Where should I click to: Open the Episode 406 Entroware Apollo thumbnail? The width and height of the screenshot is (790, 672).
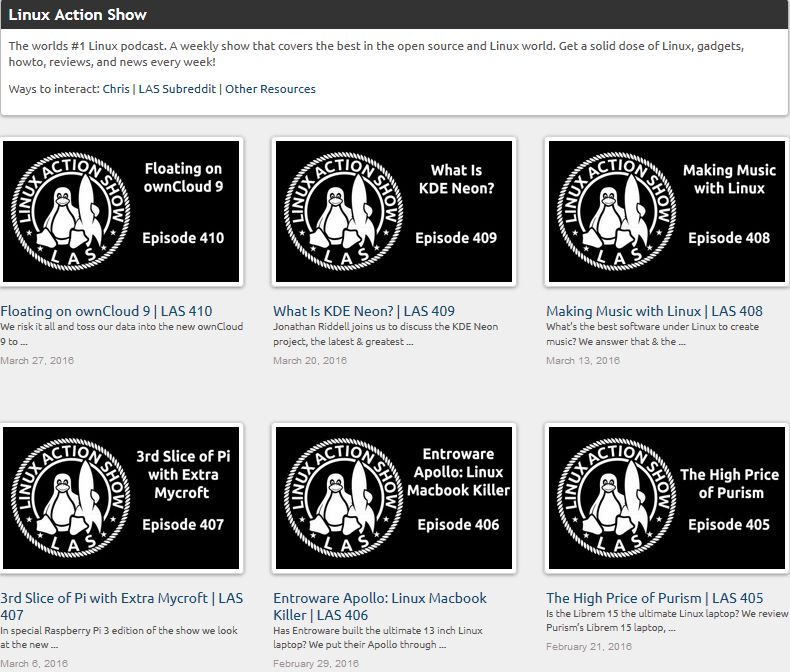tap(394, 498)
